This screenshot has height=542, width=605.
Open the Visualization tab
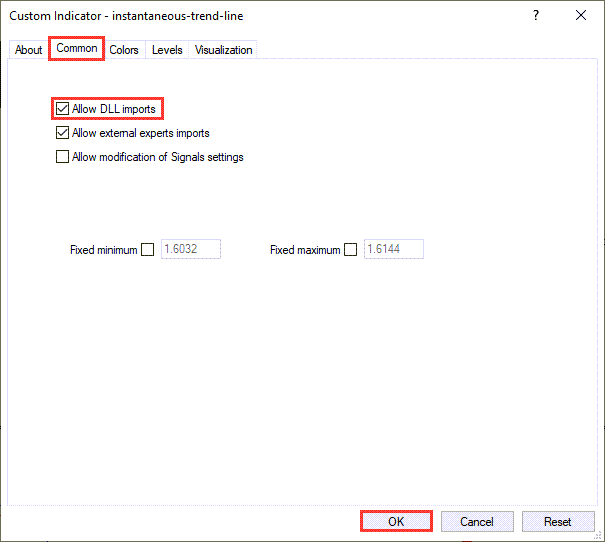click(x=223, y=50)
